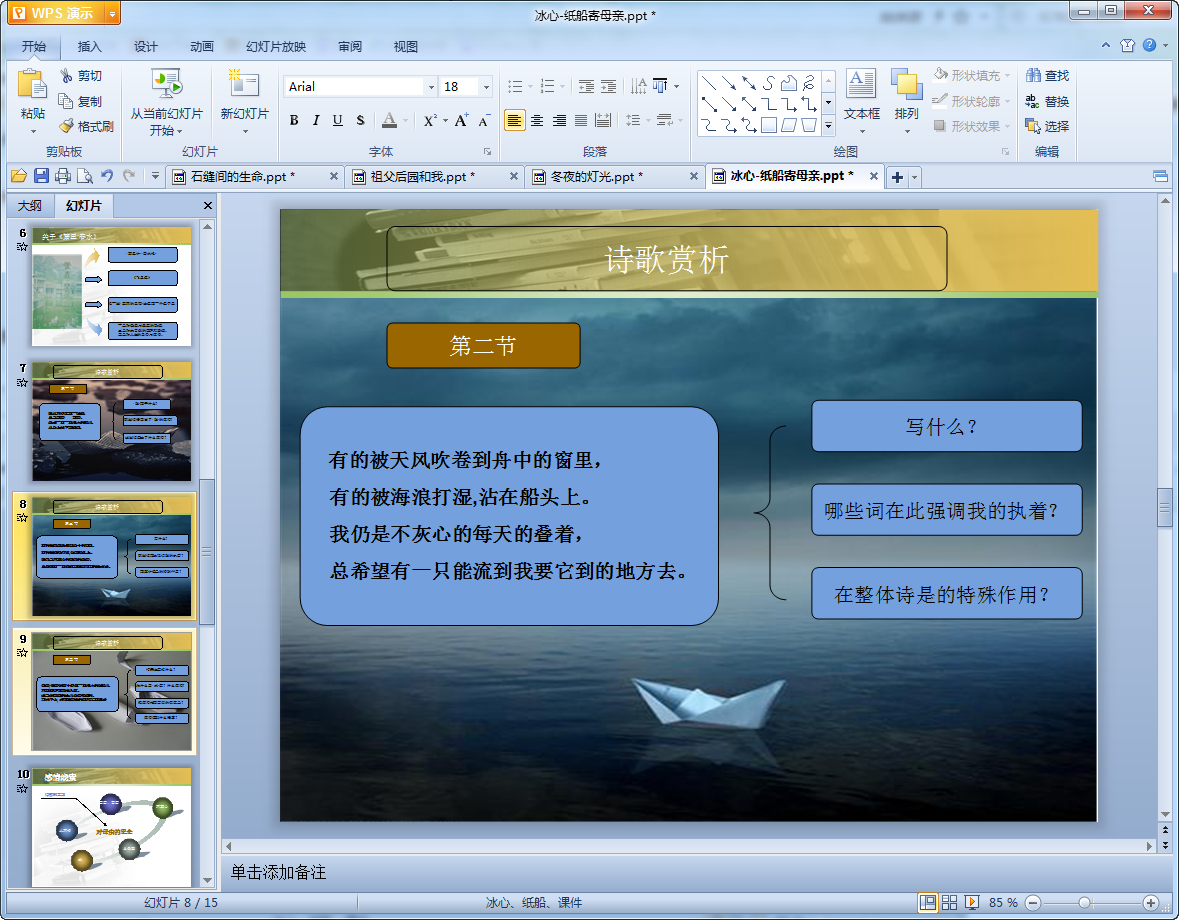1179x920 pixels.
Task: Open Find 查找 tool
Action: (x=1047, y=76)
